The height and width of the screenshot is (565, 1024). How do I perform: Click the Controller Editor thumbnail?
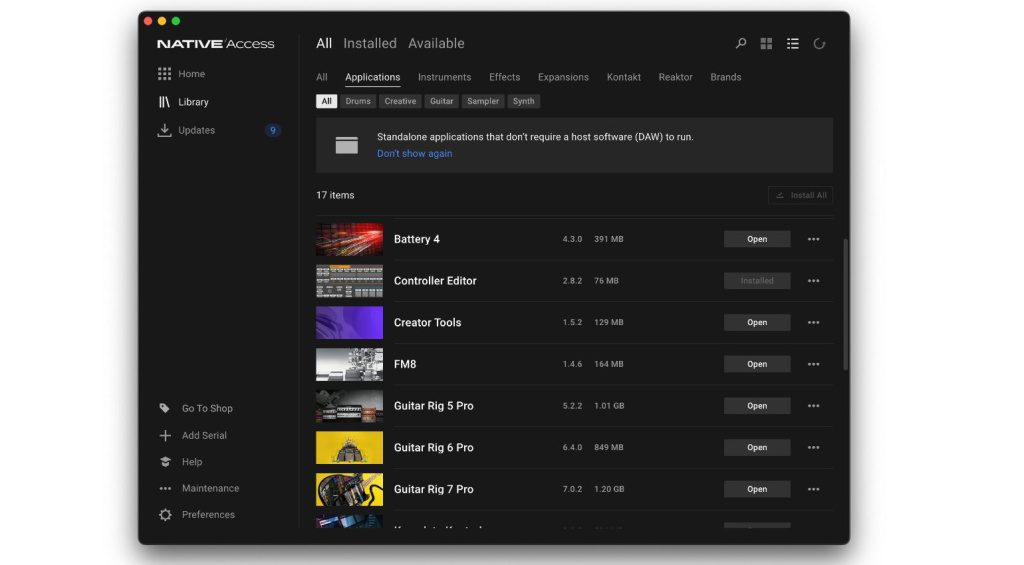[349, 281]
